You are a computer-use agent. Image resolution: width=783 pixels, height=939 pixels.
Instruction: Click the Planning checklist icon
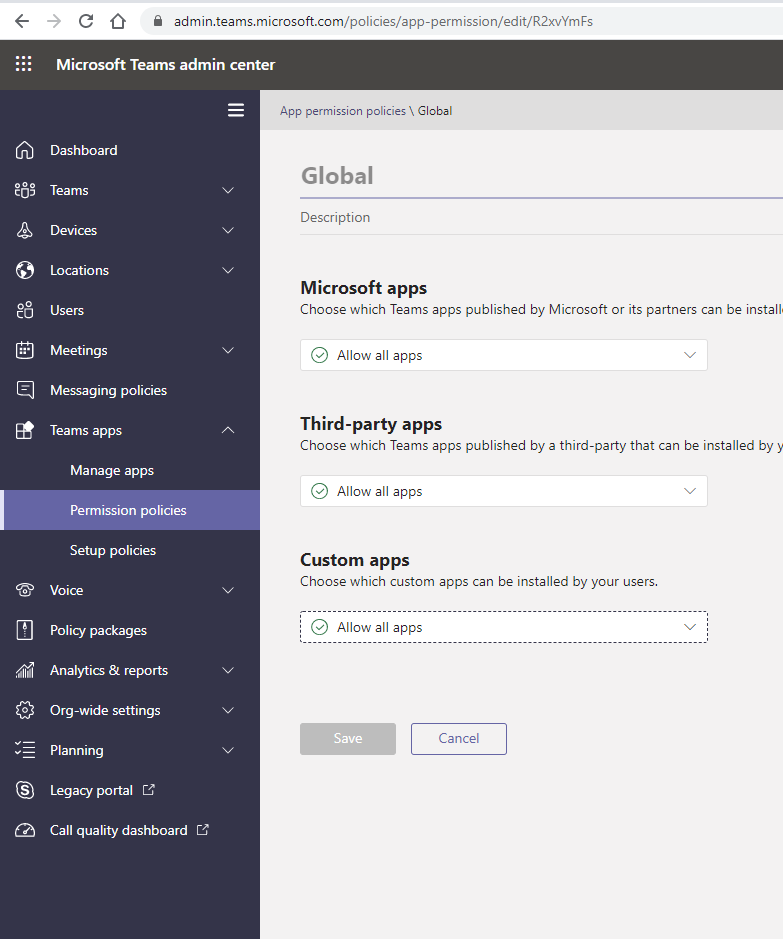(25, 750)
